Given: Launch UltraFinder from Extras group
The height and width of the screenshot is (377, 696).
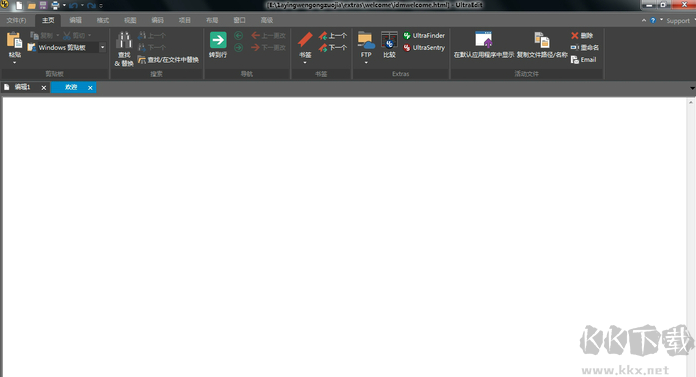Looking at the screenshot, I should [x=424, y=36].
